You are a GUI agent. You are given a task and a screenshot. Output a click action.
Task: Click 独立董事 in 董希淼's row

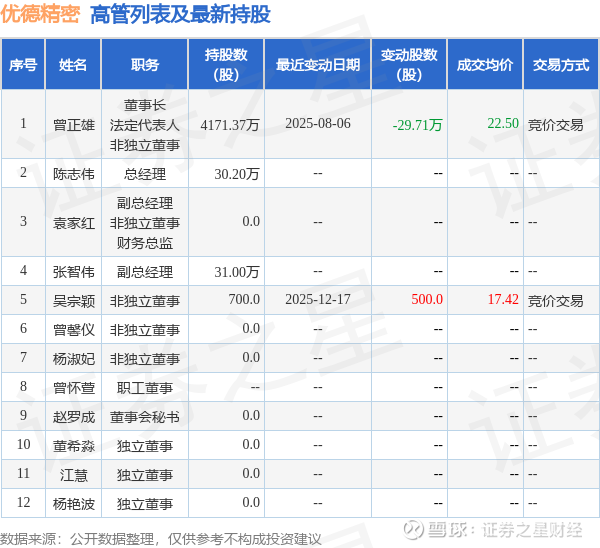pos(145,446)
